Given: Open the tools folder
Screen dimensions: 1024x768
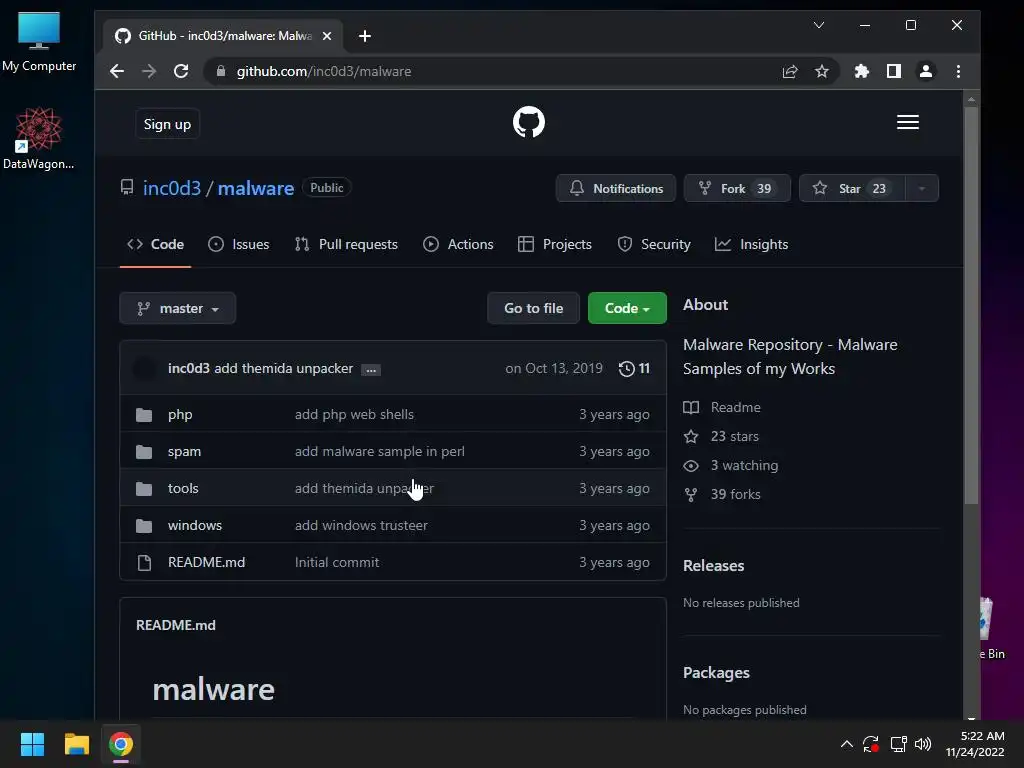Looking at the screenshot, I should pyautogui.click(x=183, y=488).
